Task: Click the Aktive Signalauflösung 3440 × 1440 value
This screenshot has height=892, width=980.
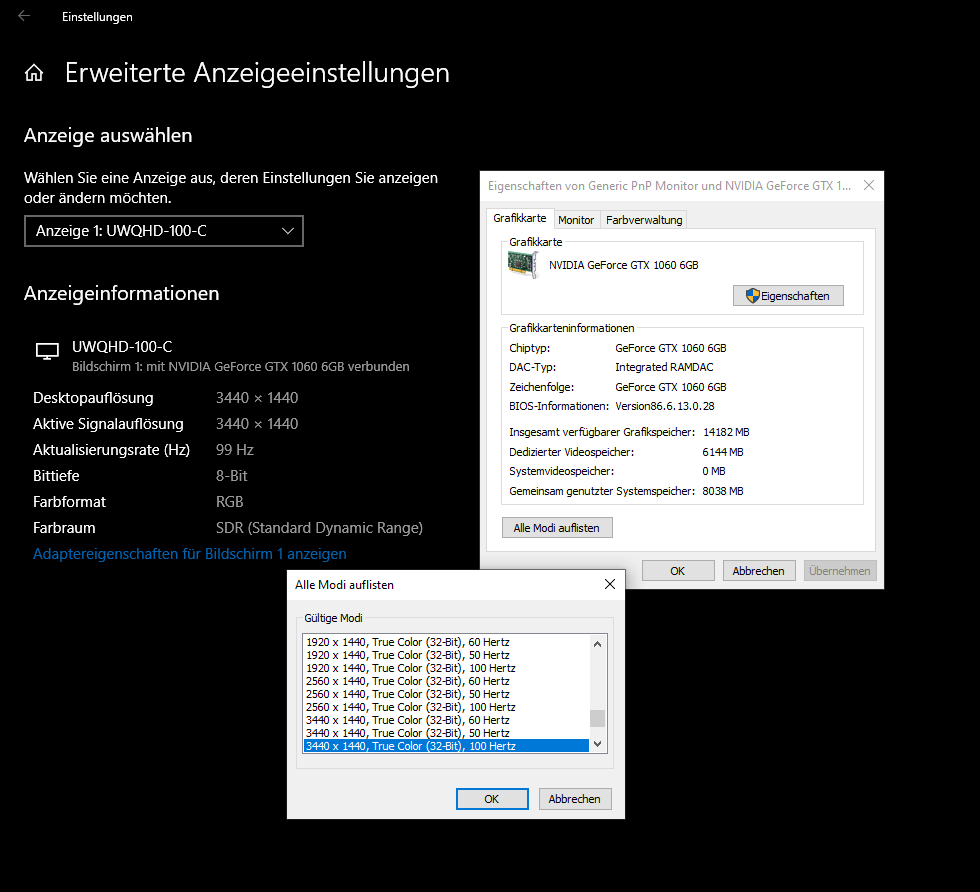Action: coord(257,424)
